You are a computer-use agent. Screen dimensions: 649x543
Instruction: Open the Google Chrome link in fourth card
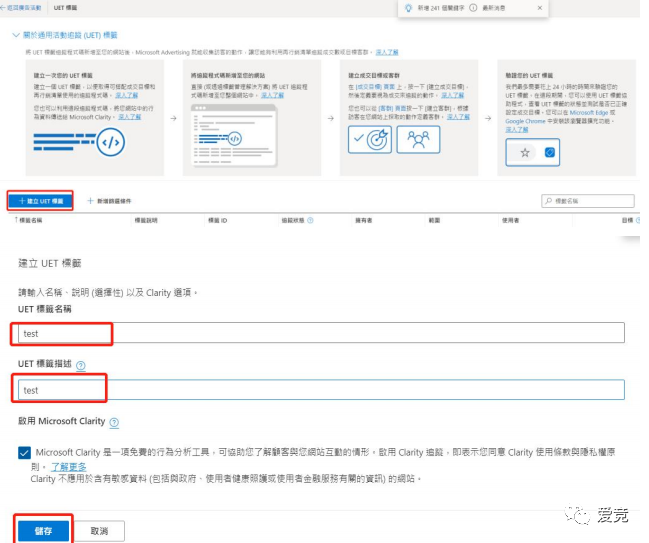(525, 121)
